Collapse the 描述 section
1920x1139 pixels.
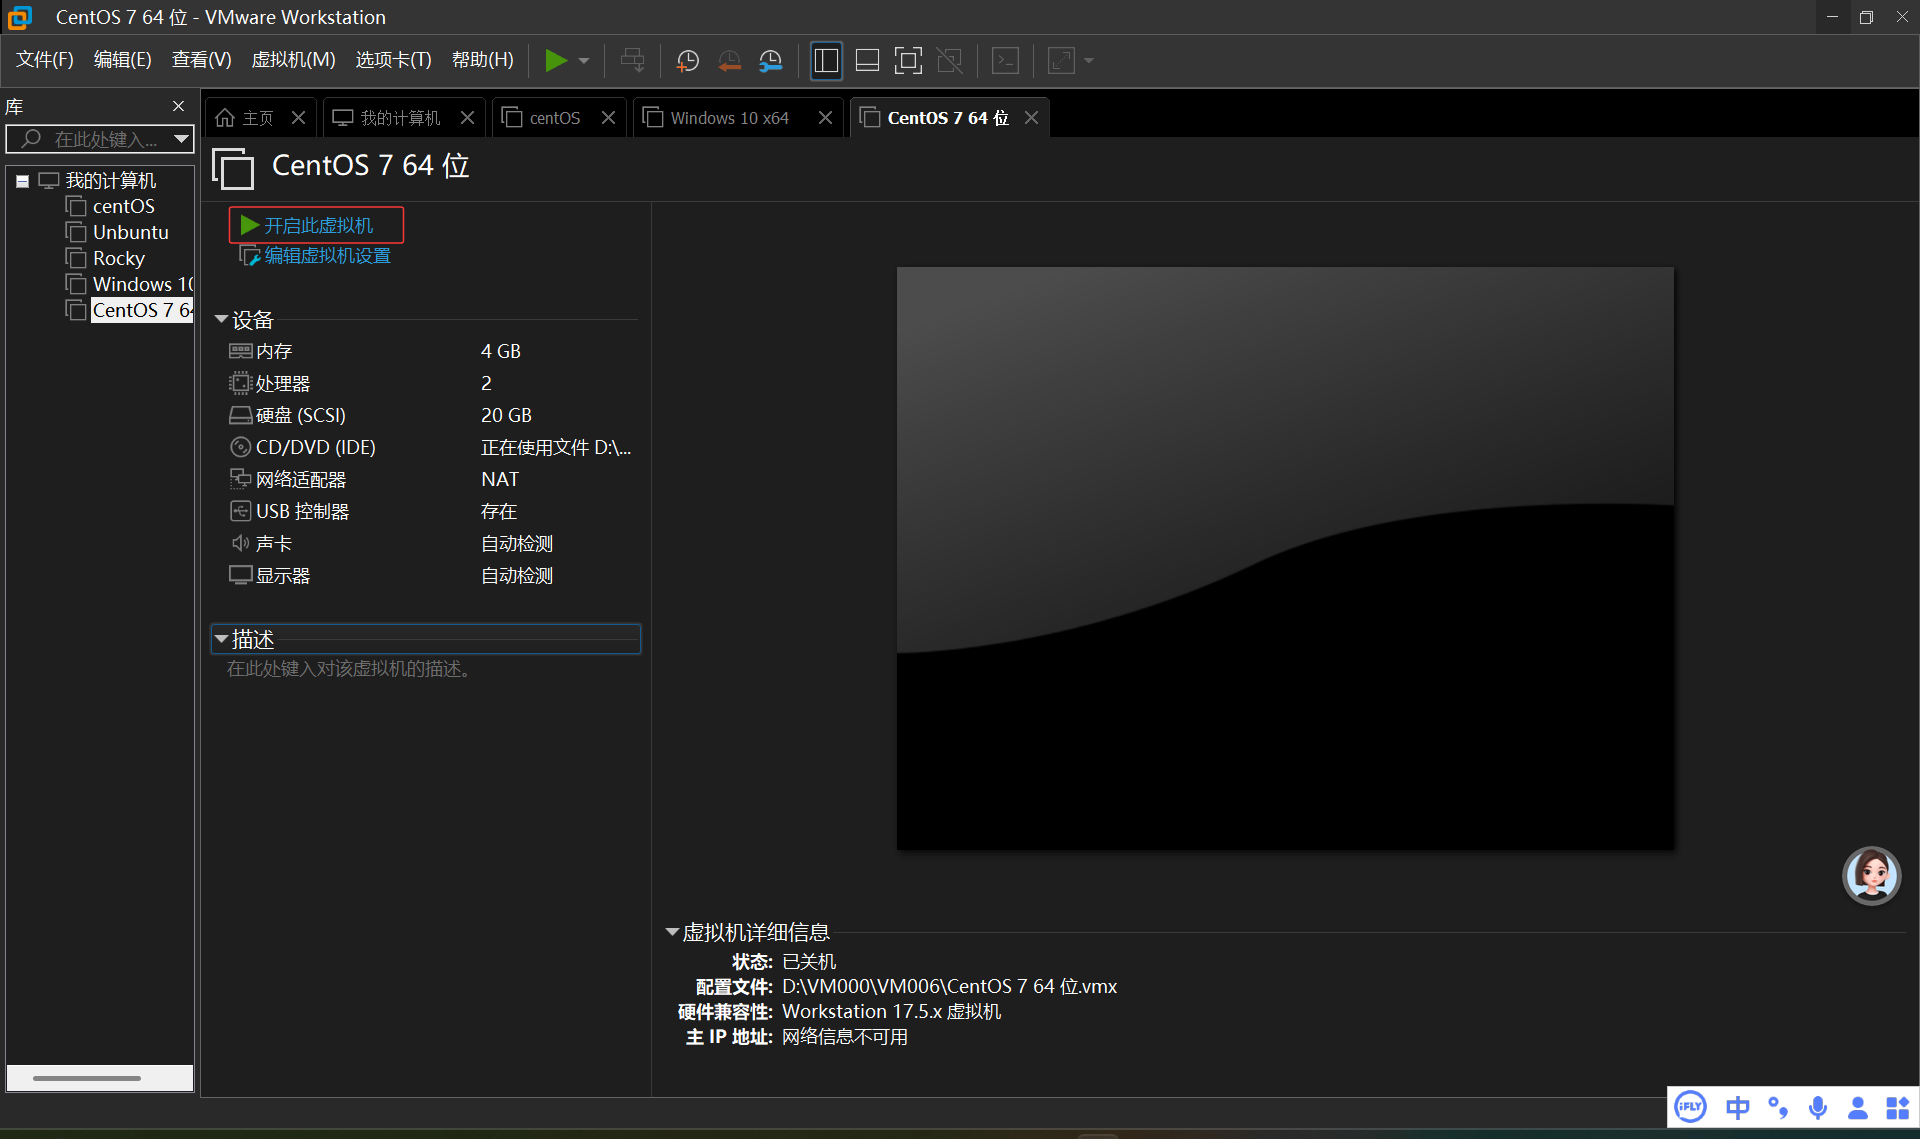(x=221, y=639)
